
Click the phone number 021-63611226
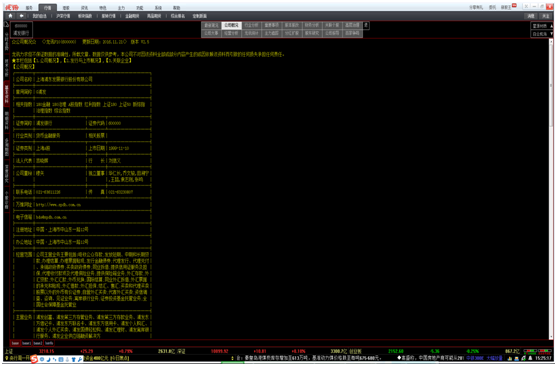pos(48,192)
